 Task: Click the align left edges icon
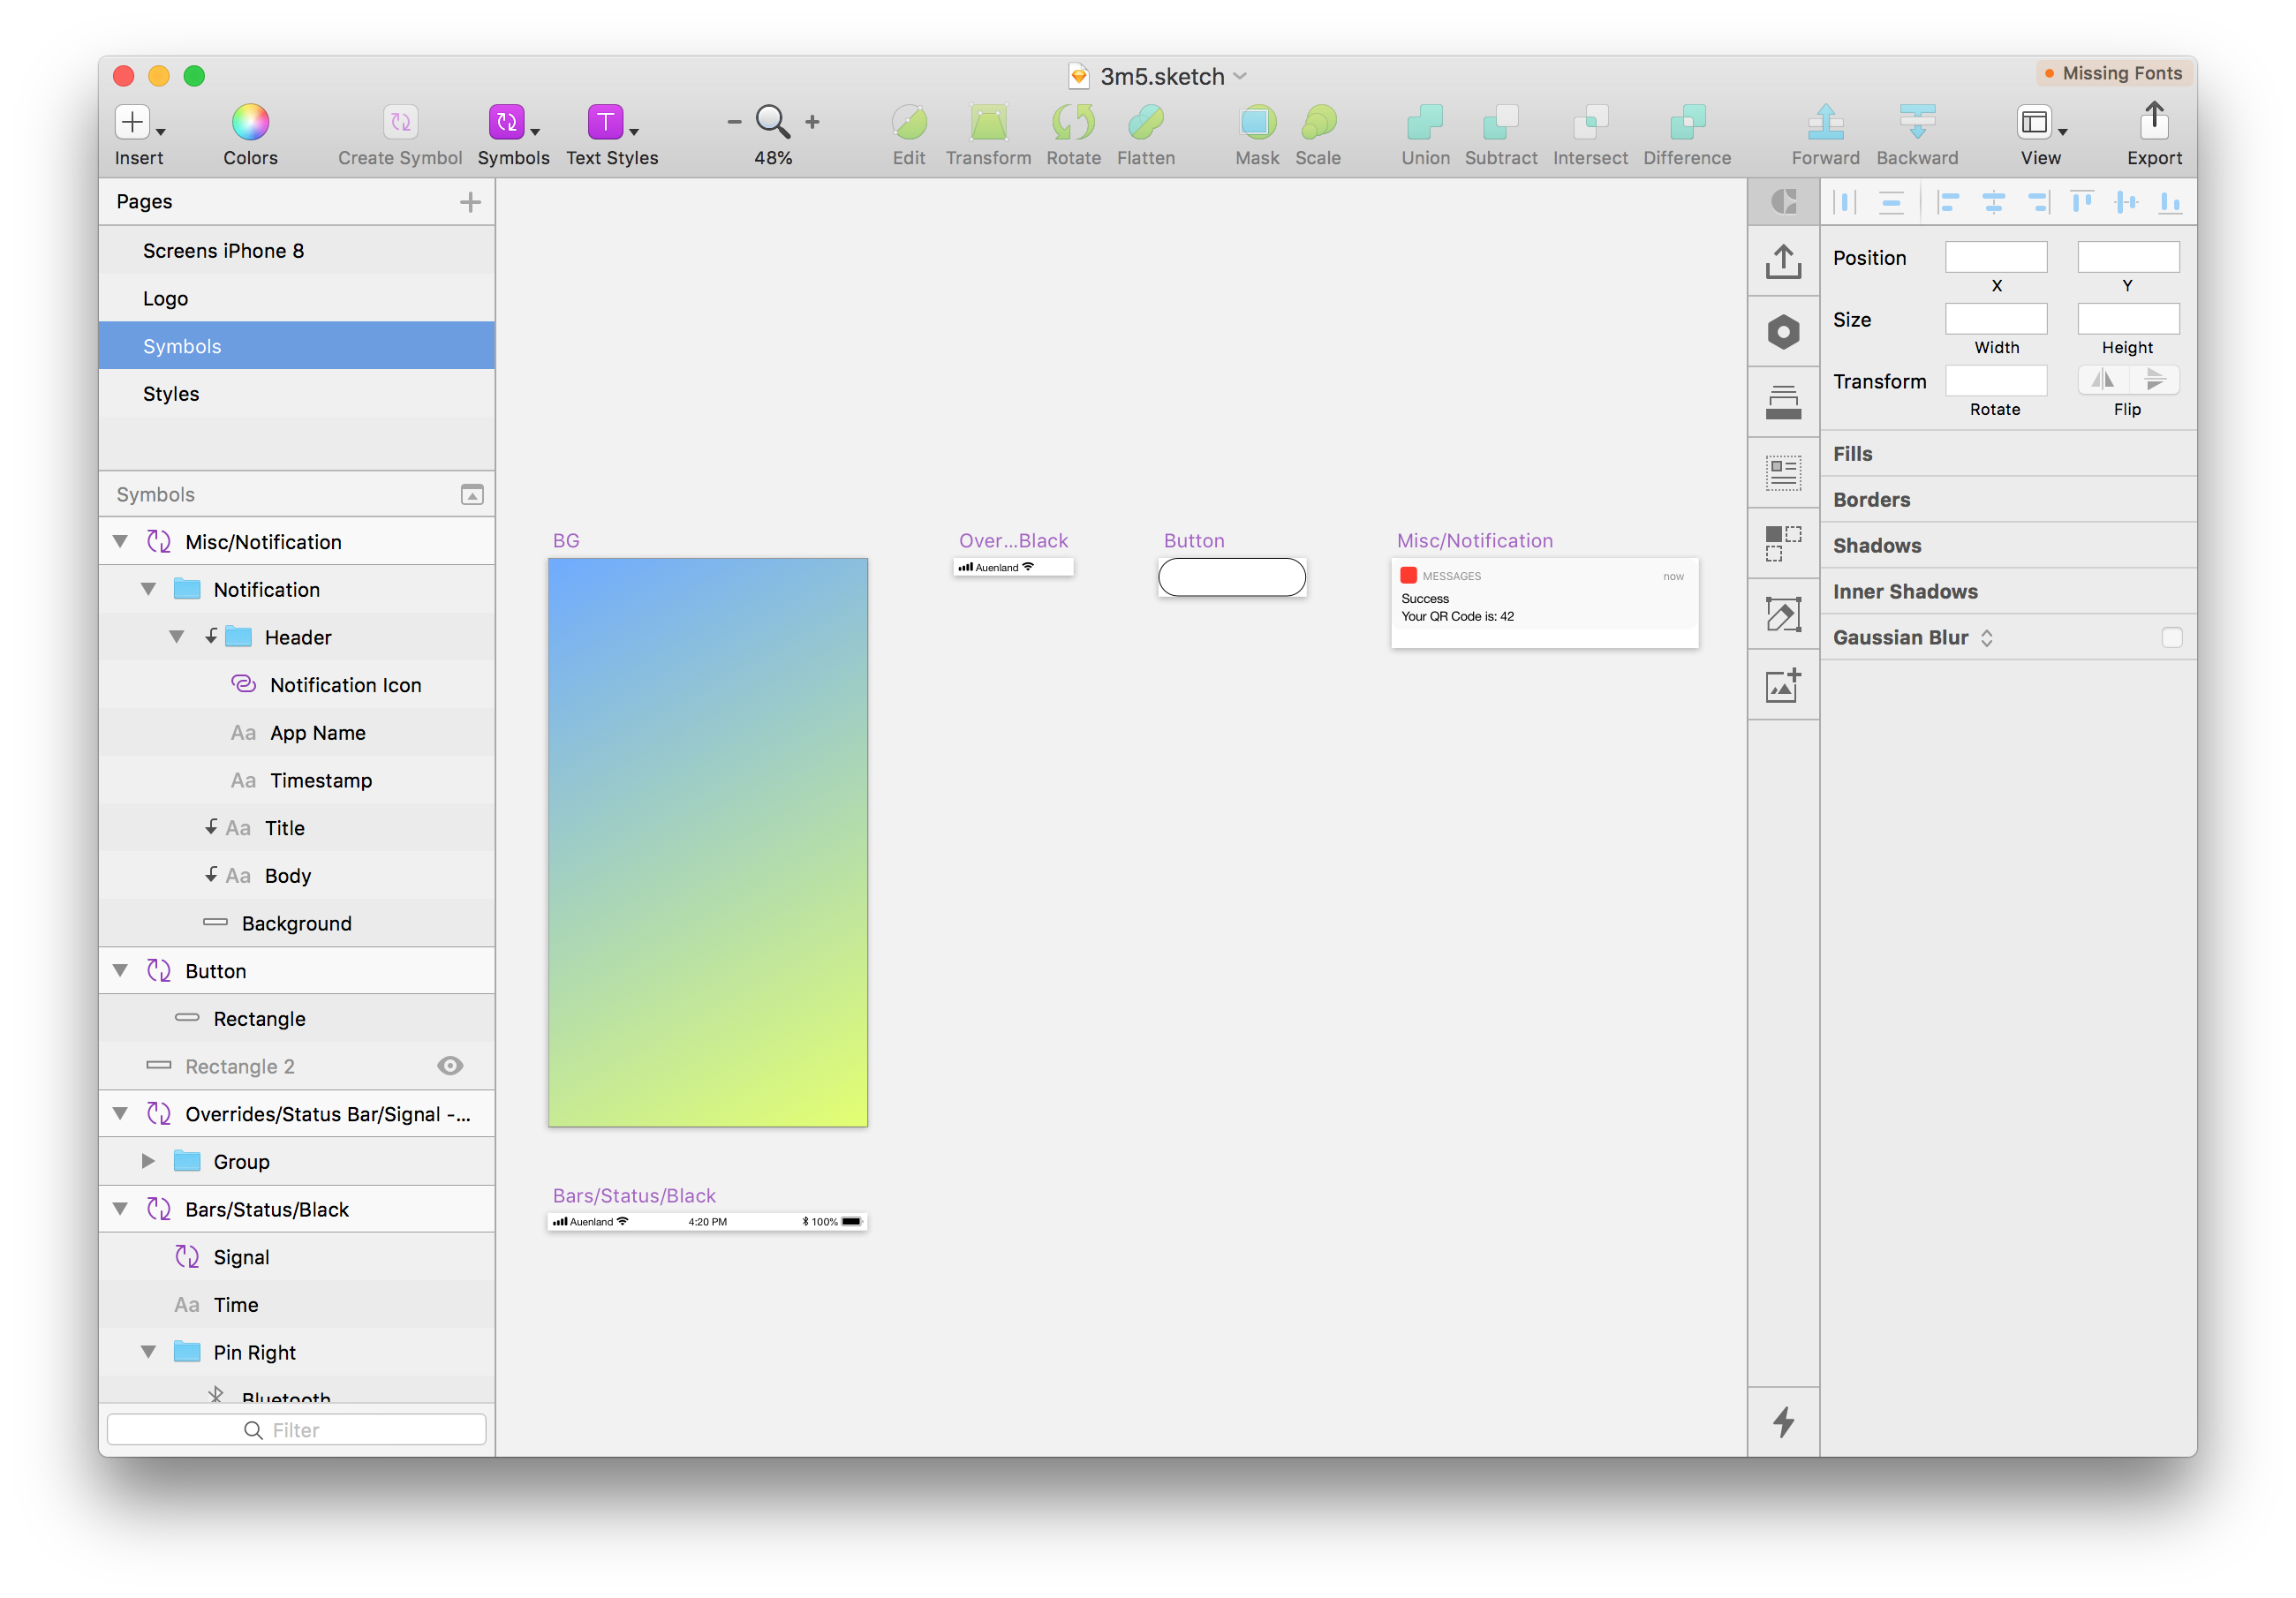(x=1947, y=203)
